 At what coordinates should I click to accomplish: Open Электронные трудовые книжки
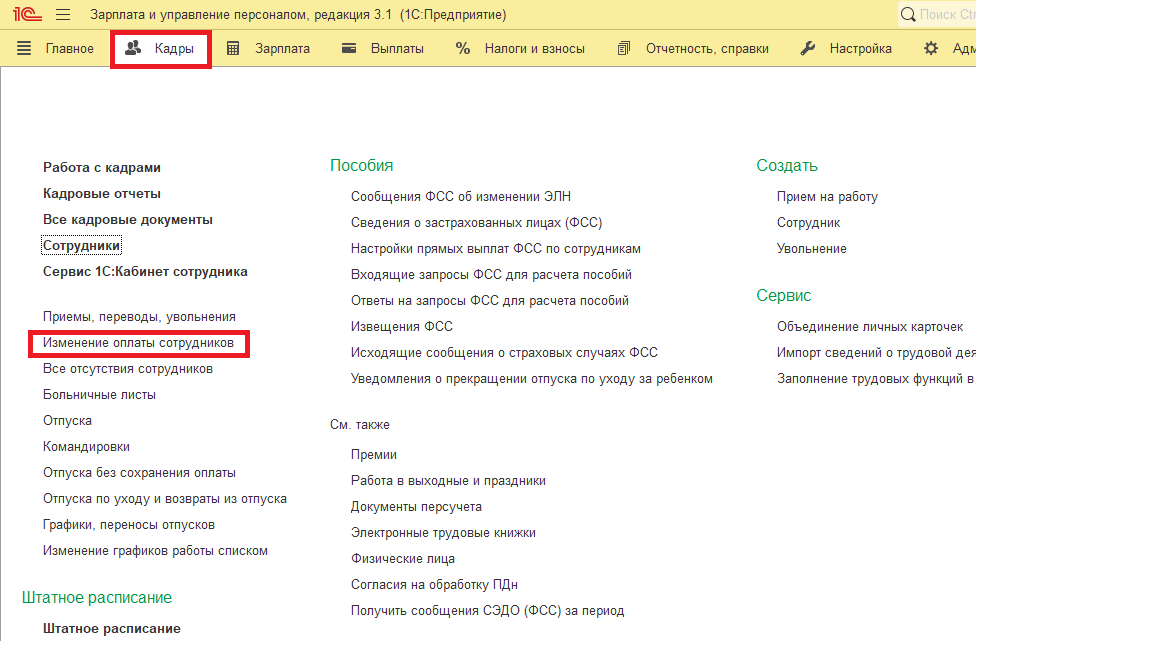[x=443, y=533]
